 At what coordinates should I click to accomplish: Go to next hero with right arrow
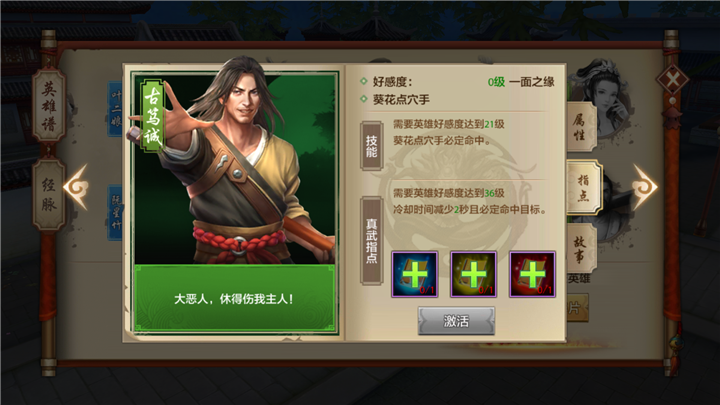click(x=644, y=187)
